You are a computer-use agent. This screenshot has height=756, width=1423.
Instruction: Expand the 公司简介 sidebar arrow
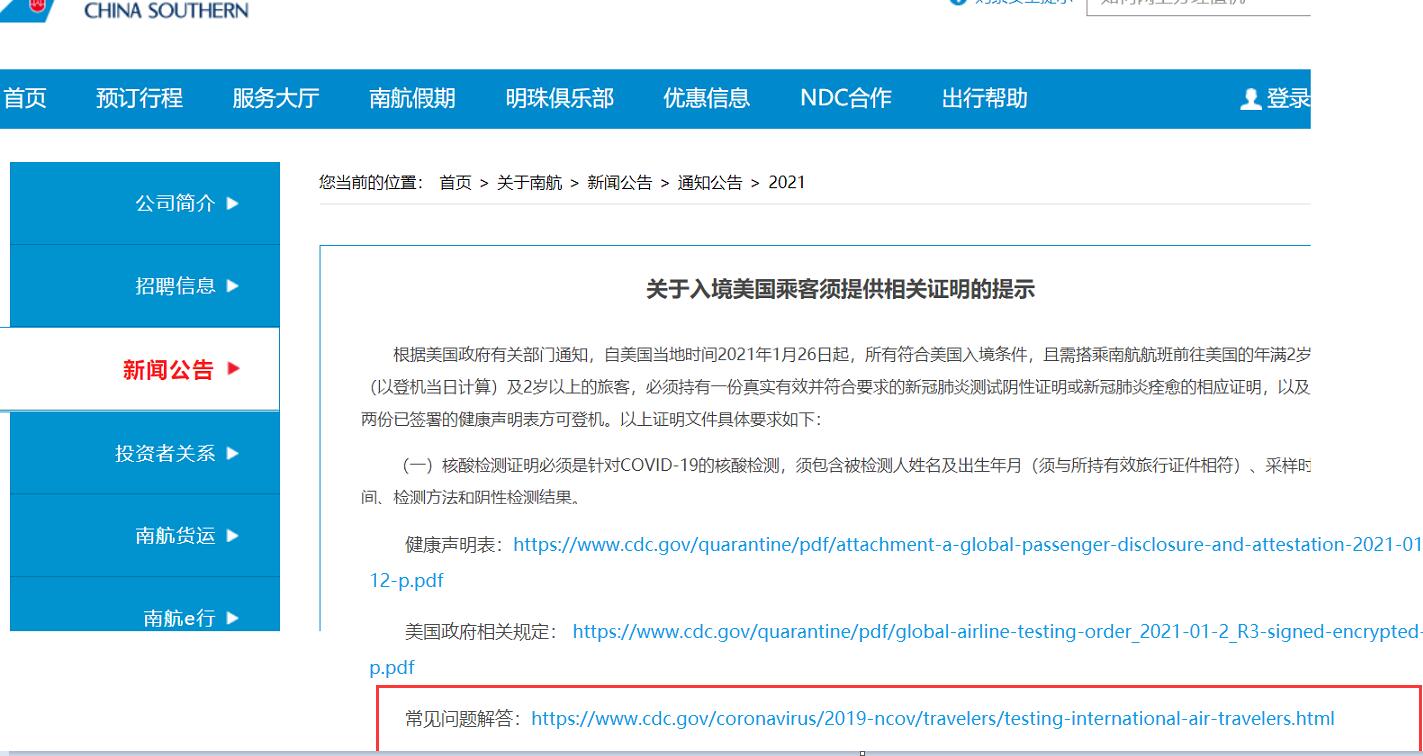pyautogui.click(x=233, y=202)
